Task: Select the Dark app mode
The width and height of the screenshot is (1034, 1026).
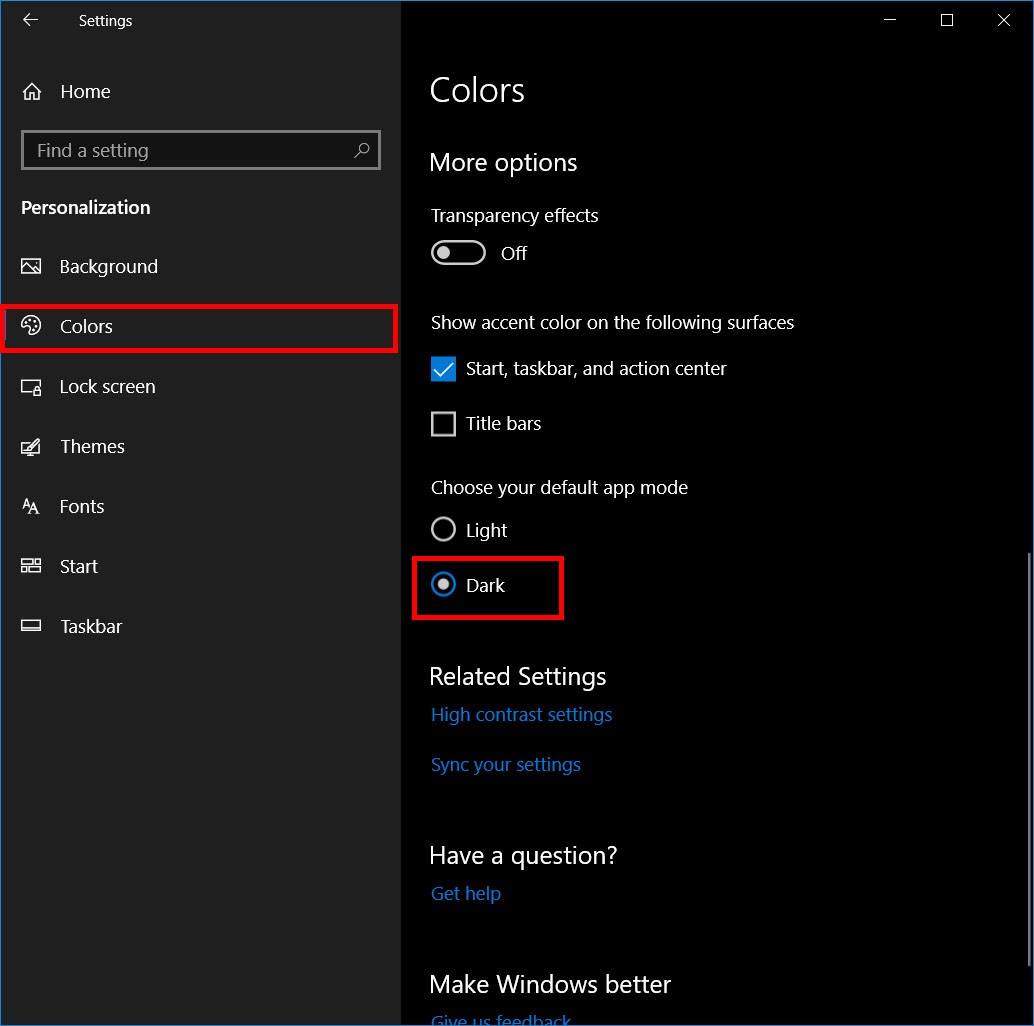Action: point(443,585)
